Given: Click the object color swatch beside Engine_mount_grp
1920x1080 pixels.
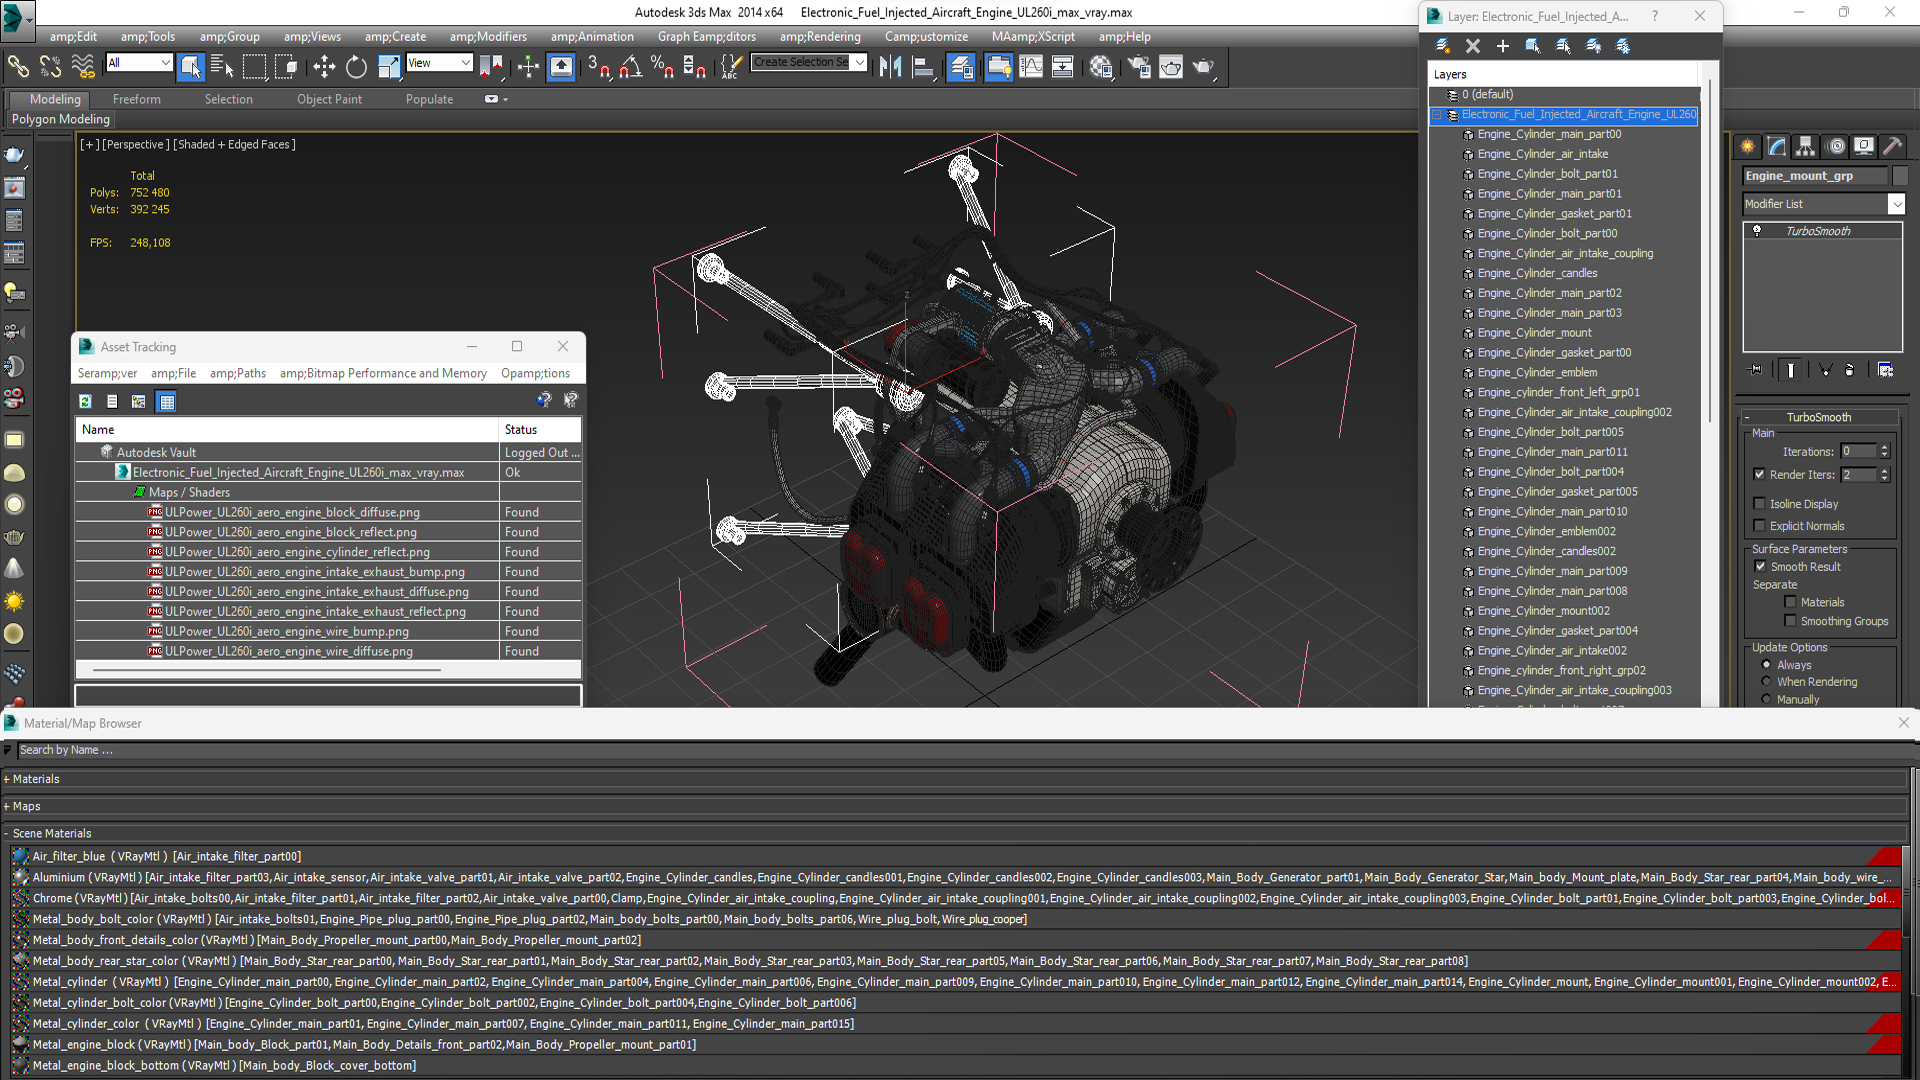Looking at the screenshot, I should (1900, 176).
